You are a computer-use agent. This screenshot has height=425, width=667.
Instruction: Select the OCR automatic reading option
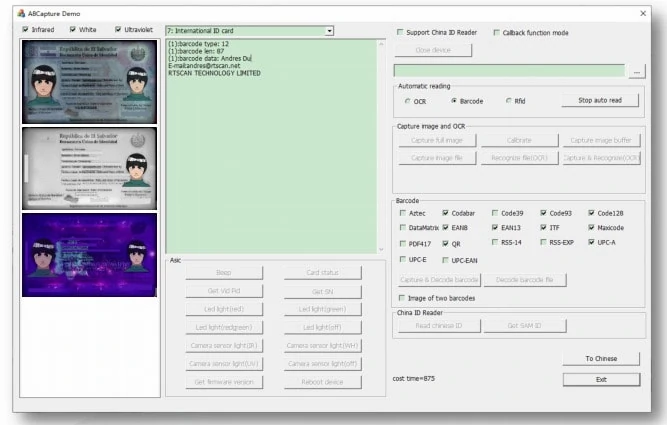[x=407, y=101]
